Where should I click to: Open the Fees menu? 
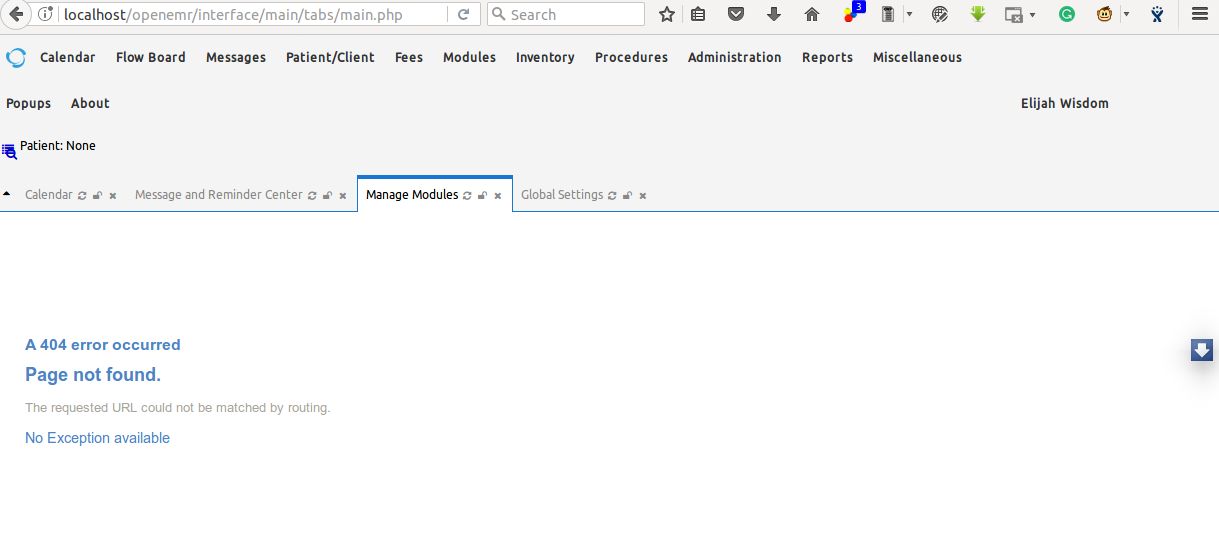pyautogui.click(x=409, y=58)
